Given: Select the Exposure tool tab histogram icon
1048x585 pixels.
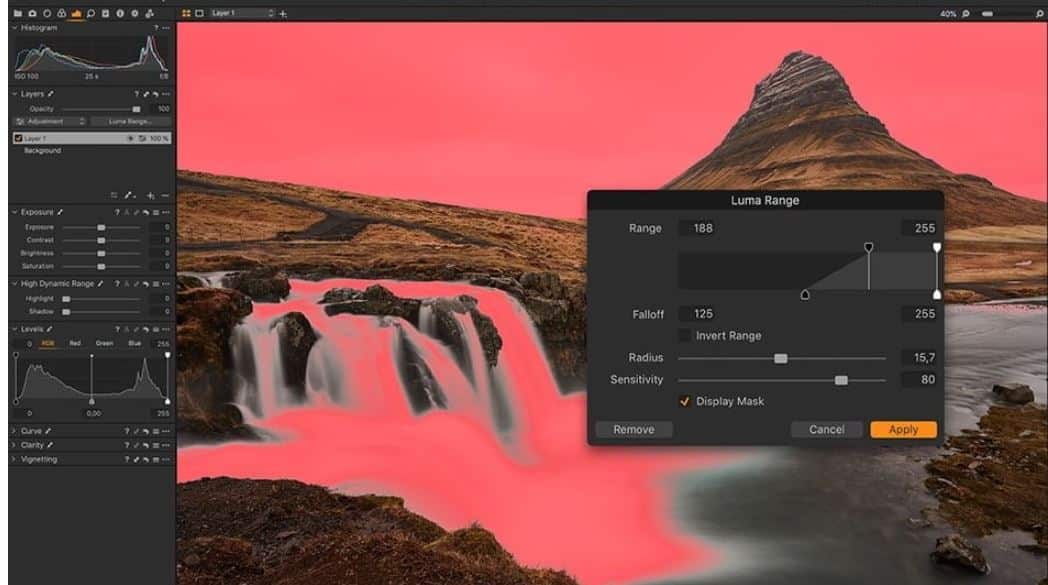Looking at the screenshot, I should point(76,13).
